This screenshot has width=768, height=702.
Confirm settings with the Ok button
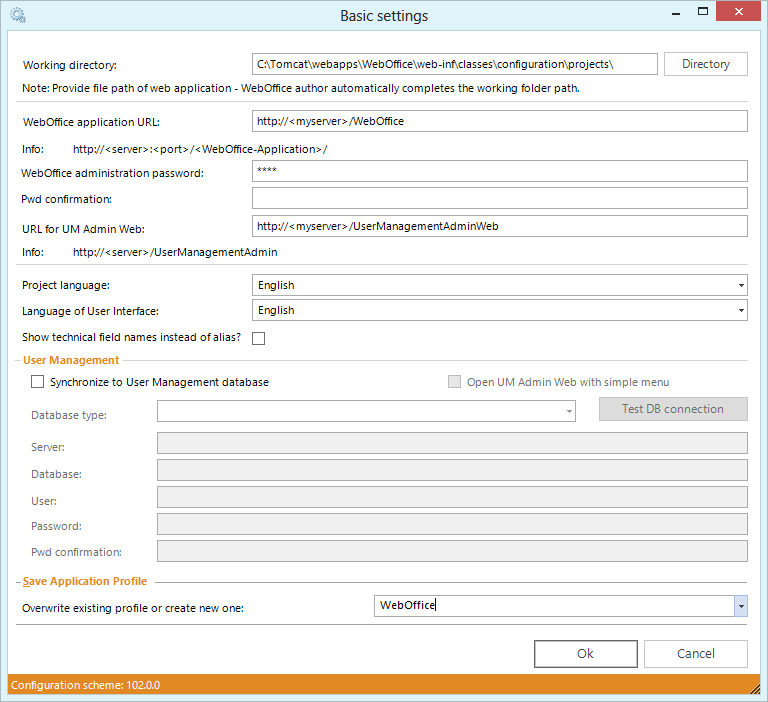(x=586, y=654)
